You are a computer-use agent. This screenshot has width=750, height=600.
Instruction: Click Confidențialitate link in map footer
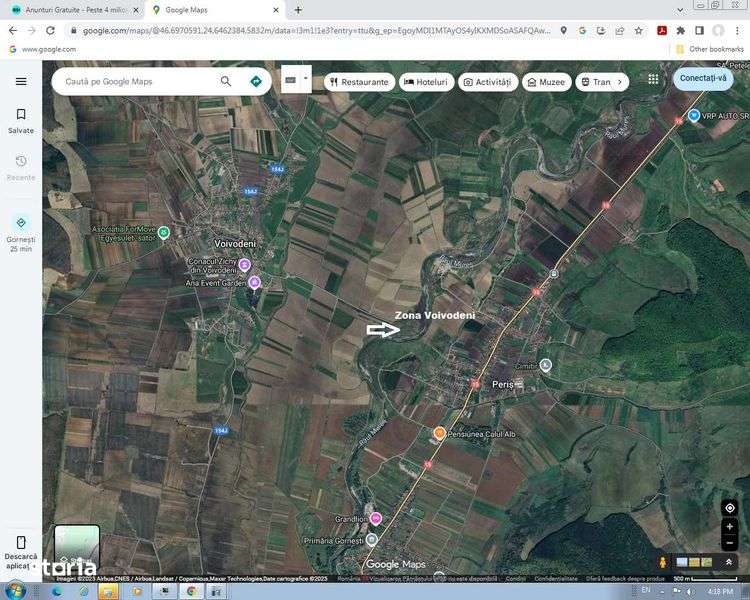pyautogui.click(x=555, y=578)
